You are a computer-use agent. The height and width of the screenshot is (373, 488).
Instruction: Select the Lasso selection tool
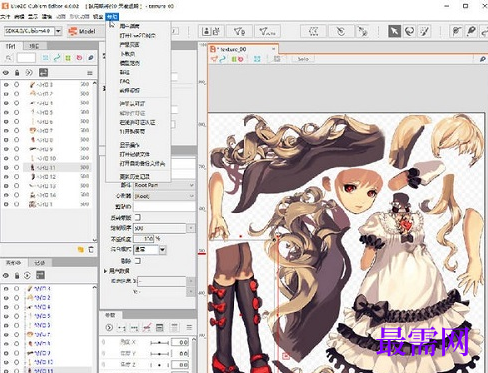(x=409, y=31)
